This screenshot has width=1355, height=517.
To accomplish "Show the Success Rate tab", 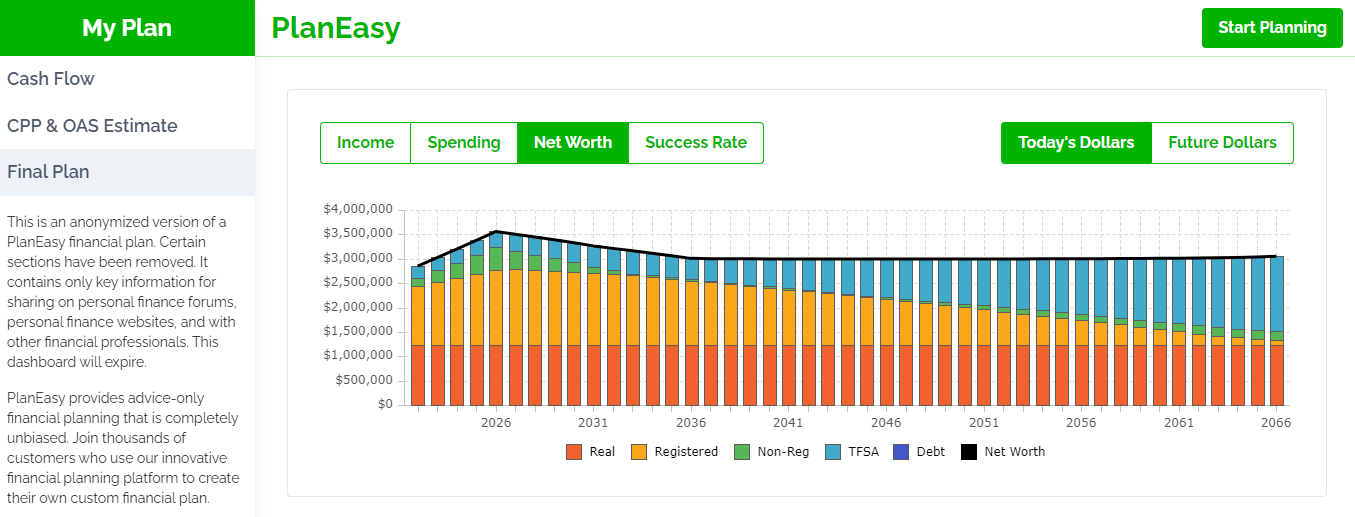I will [x=696, y=143].
